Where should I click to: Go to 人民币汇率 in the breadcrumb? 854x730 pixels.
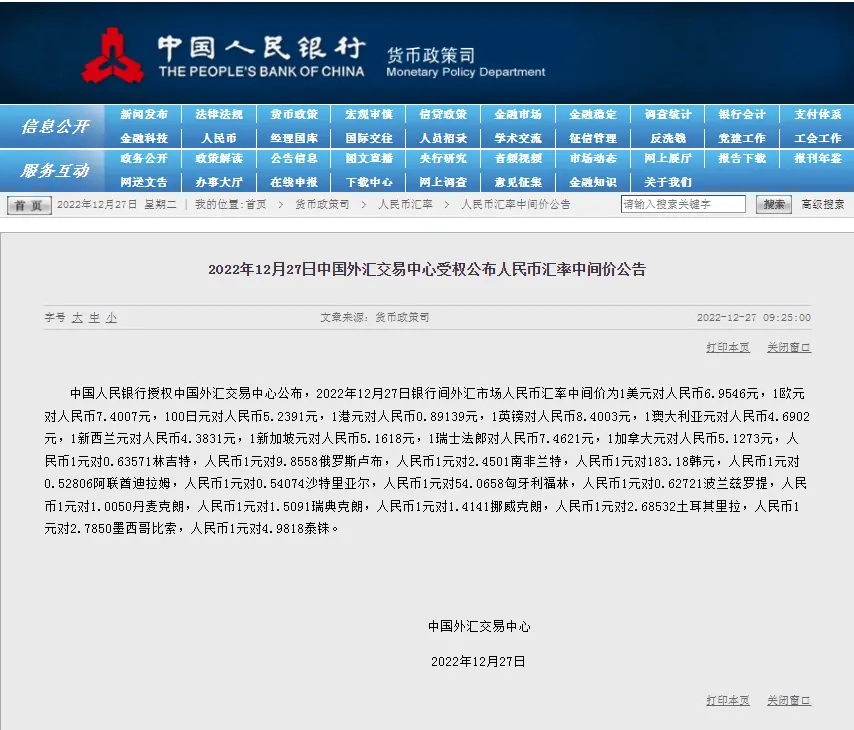tap(405, 205)
